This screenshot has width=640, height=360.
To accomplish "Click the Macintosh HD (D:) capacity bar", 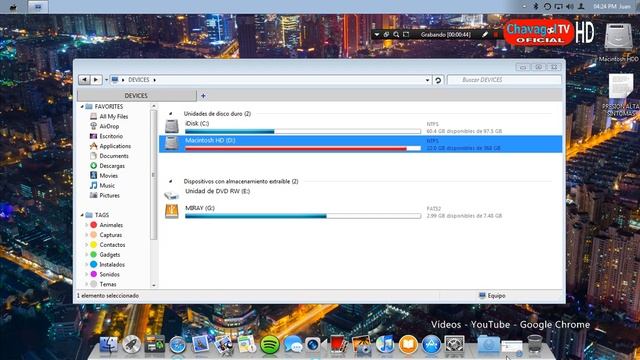I will pos(303,149).
